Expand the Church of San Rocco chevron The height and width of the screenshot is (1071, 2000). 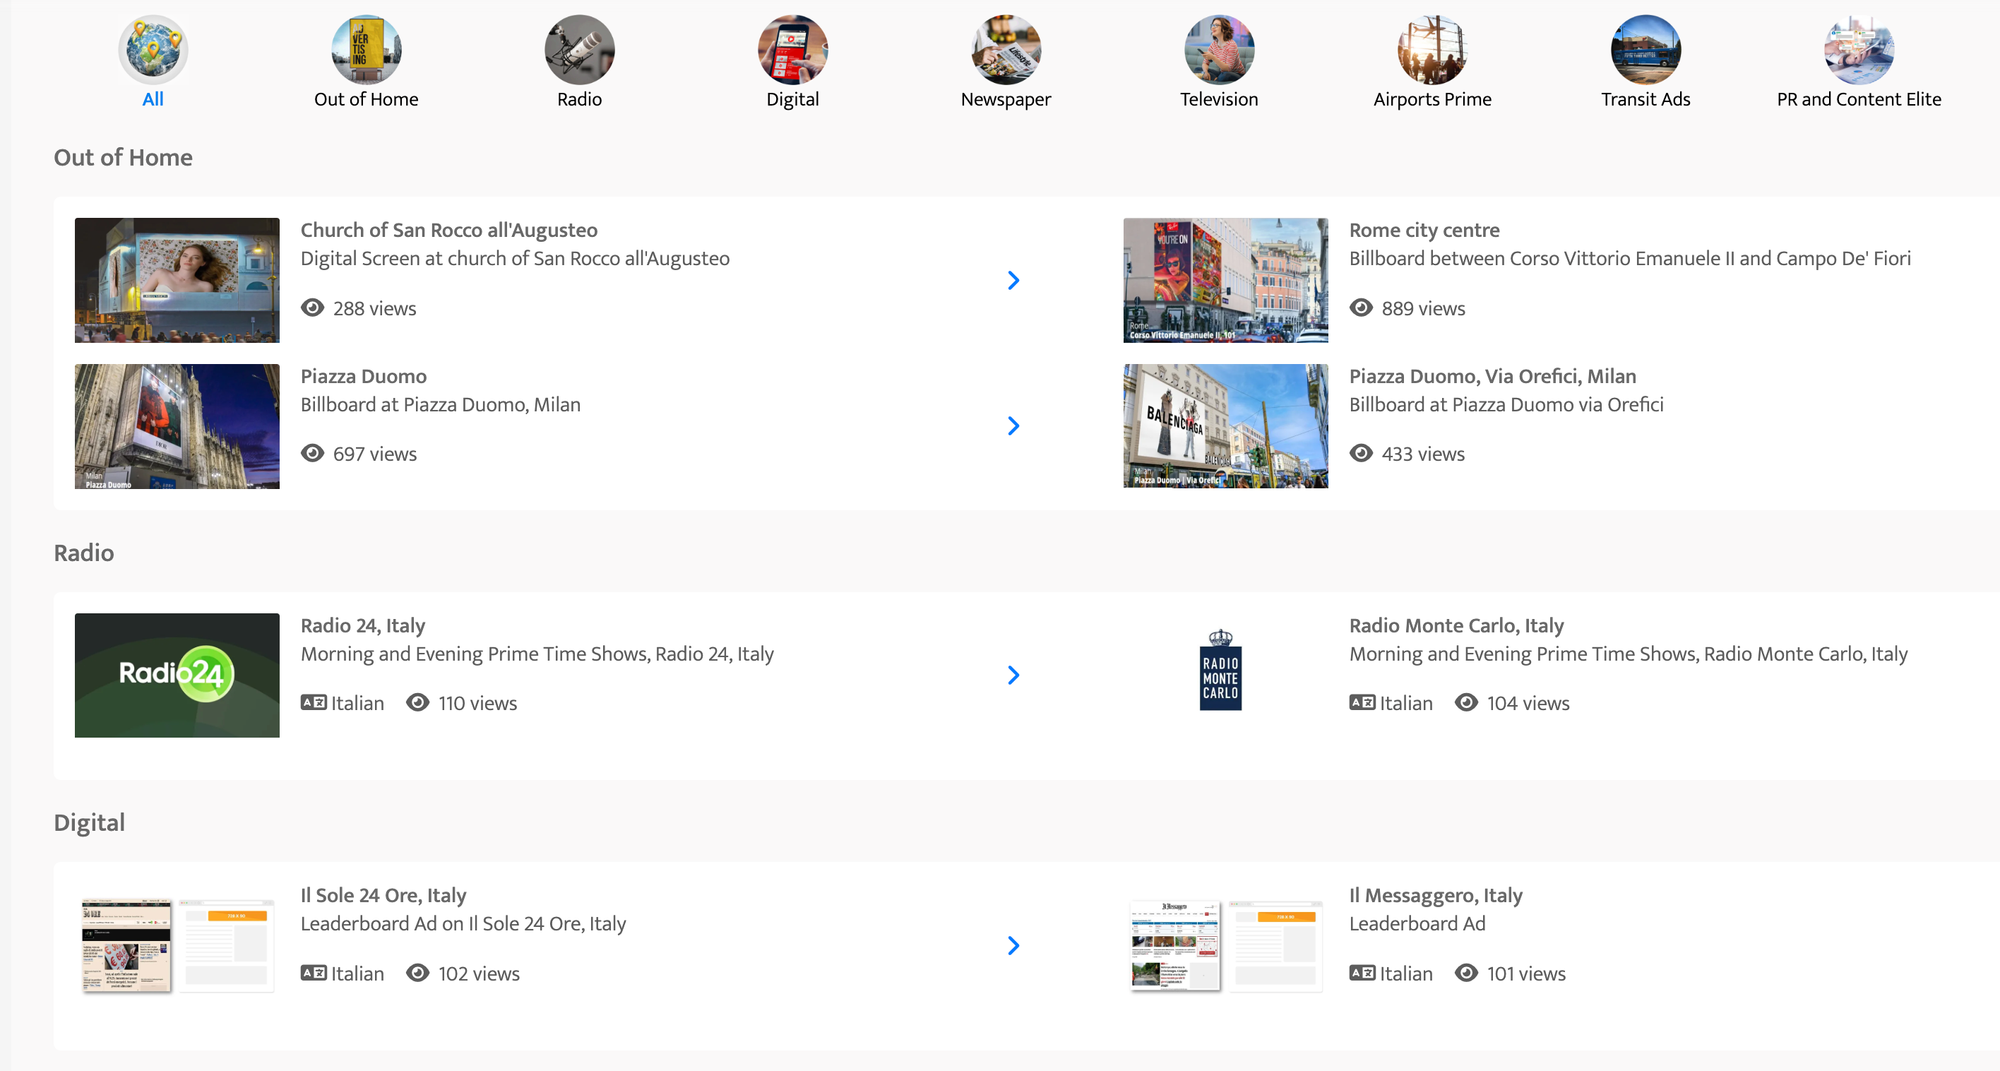1013,280
